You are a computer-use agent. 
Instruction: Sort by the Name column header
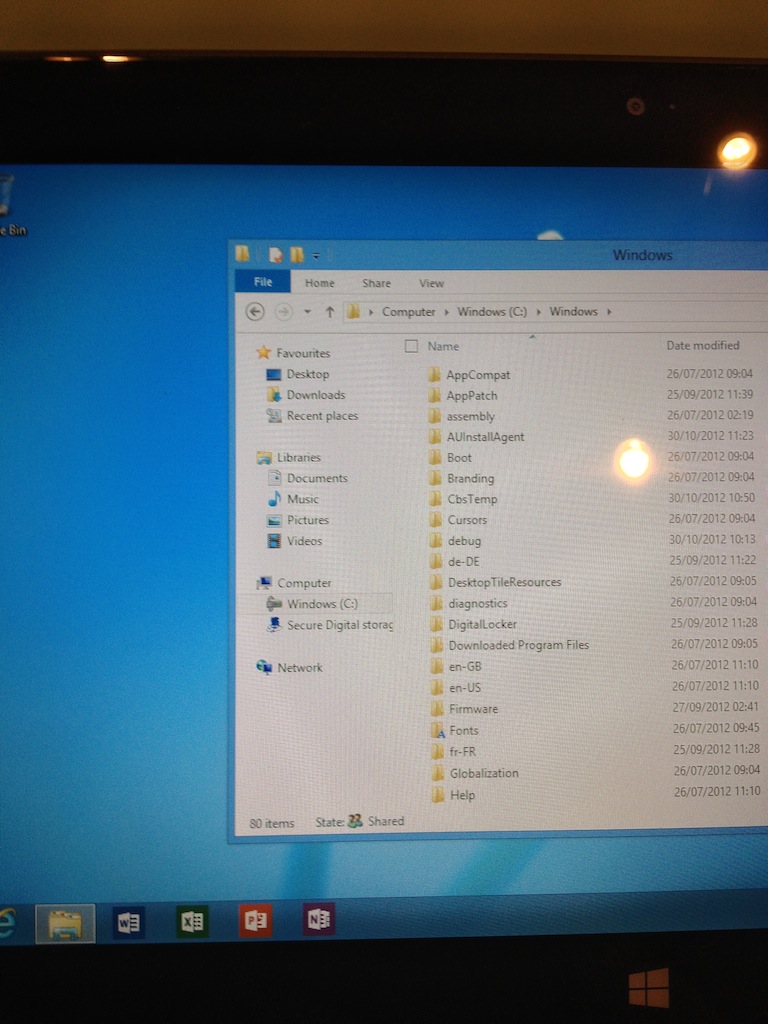443,346
